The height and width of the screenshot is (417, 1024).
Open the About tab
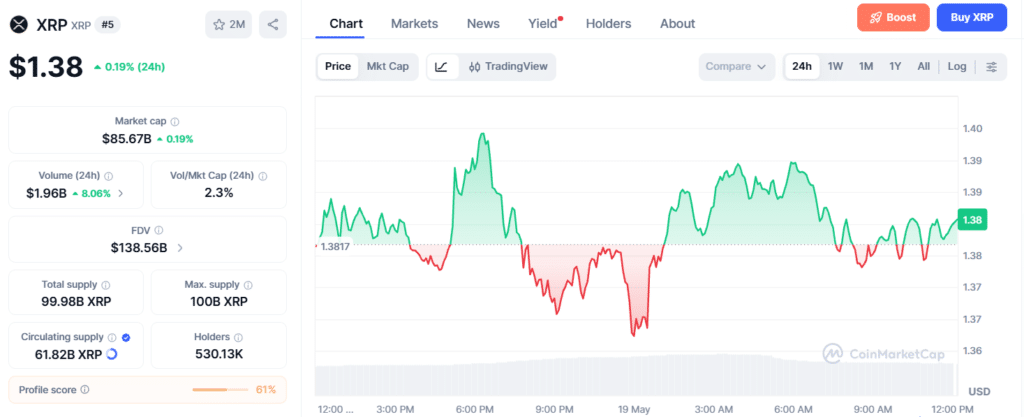(x=677, y=24)
